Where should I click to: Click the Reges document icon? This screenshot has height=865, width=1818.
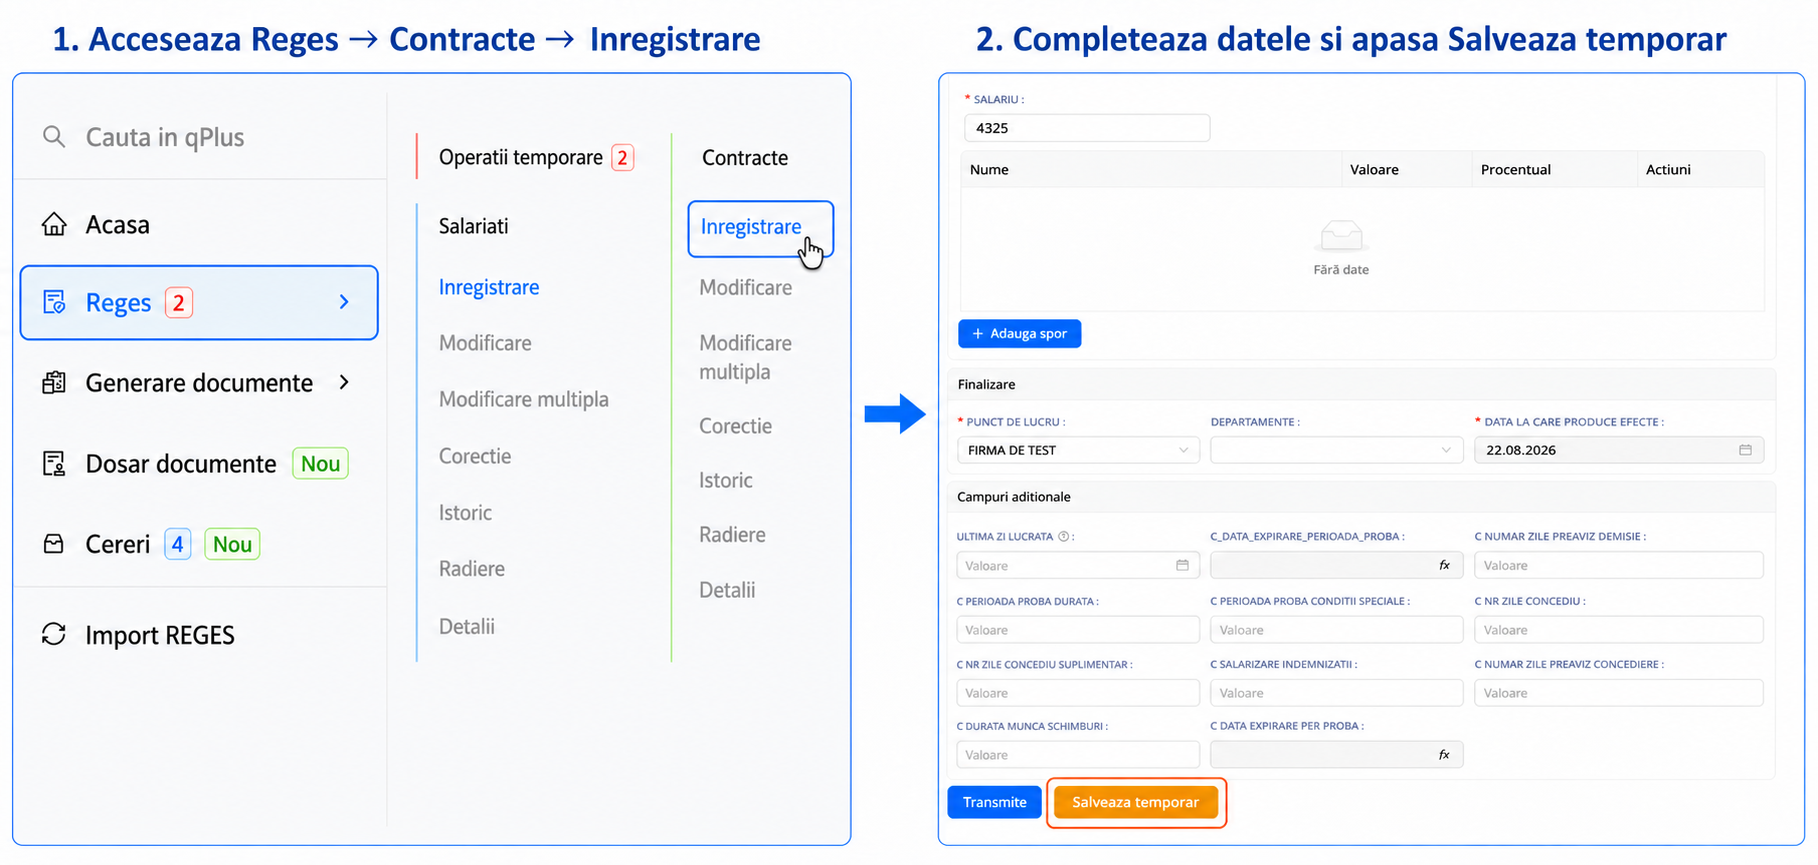(x=54, y=302)
